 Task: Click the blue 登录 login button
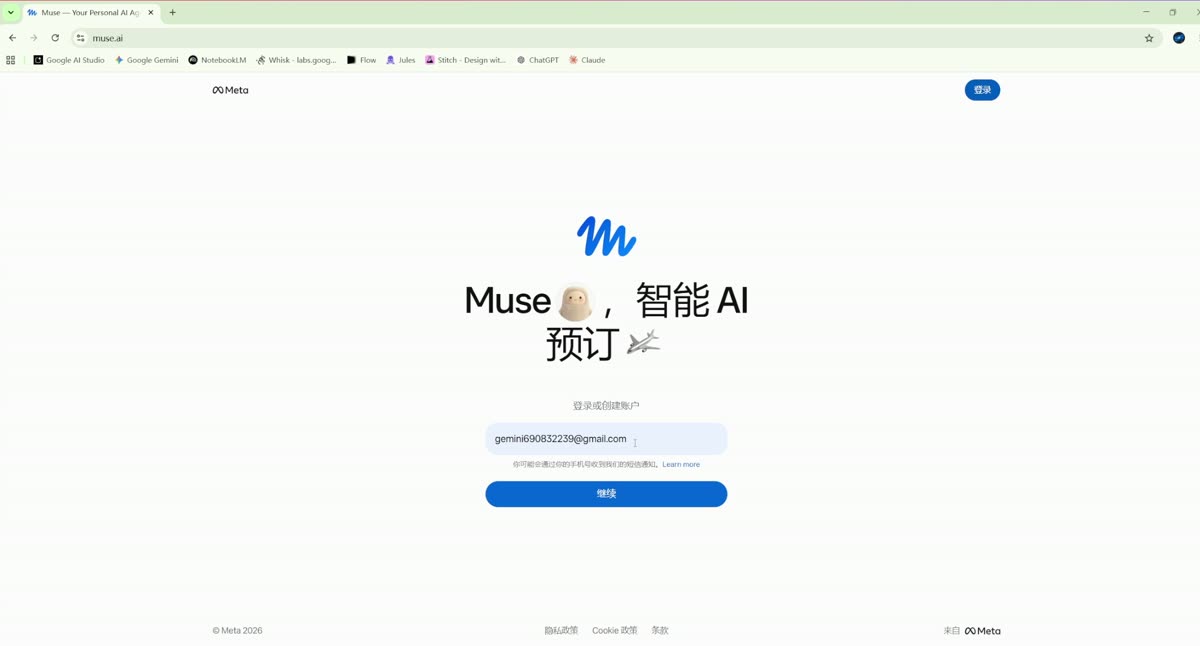(982, 90)
